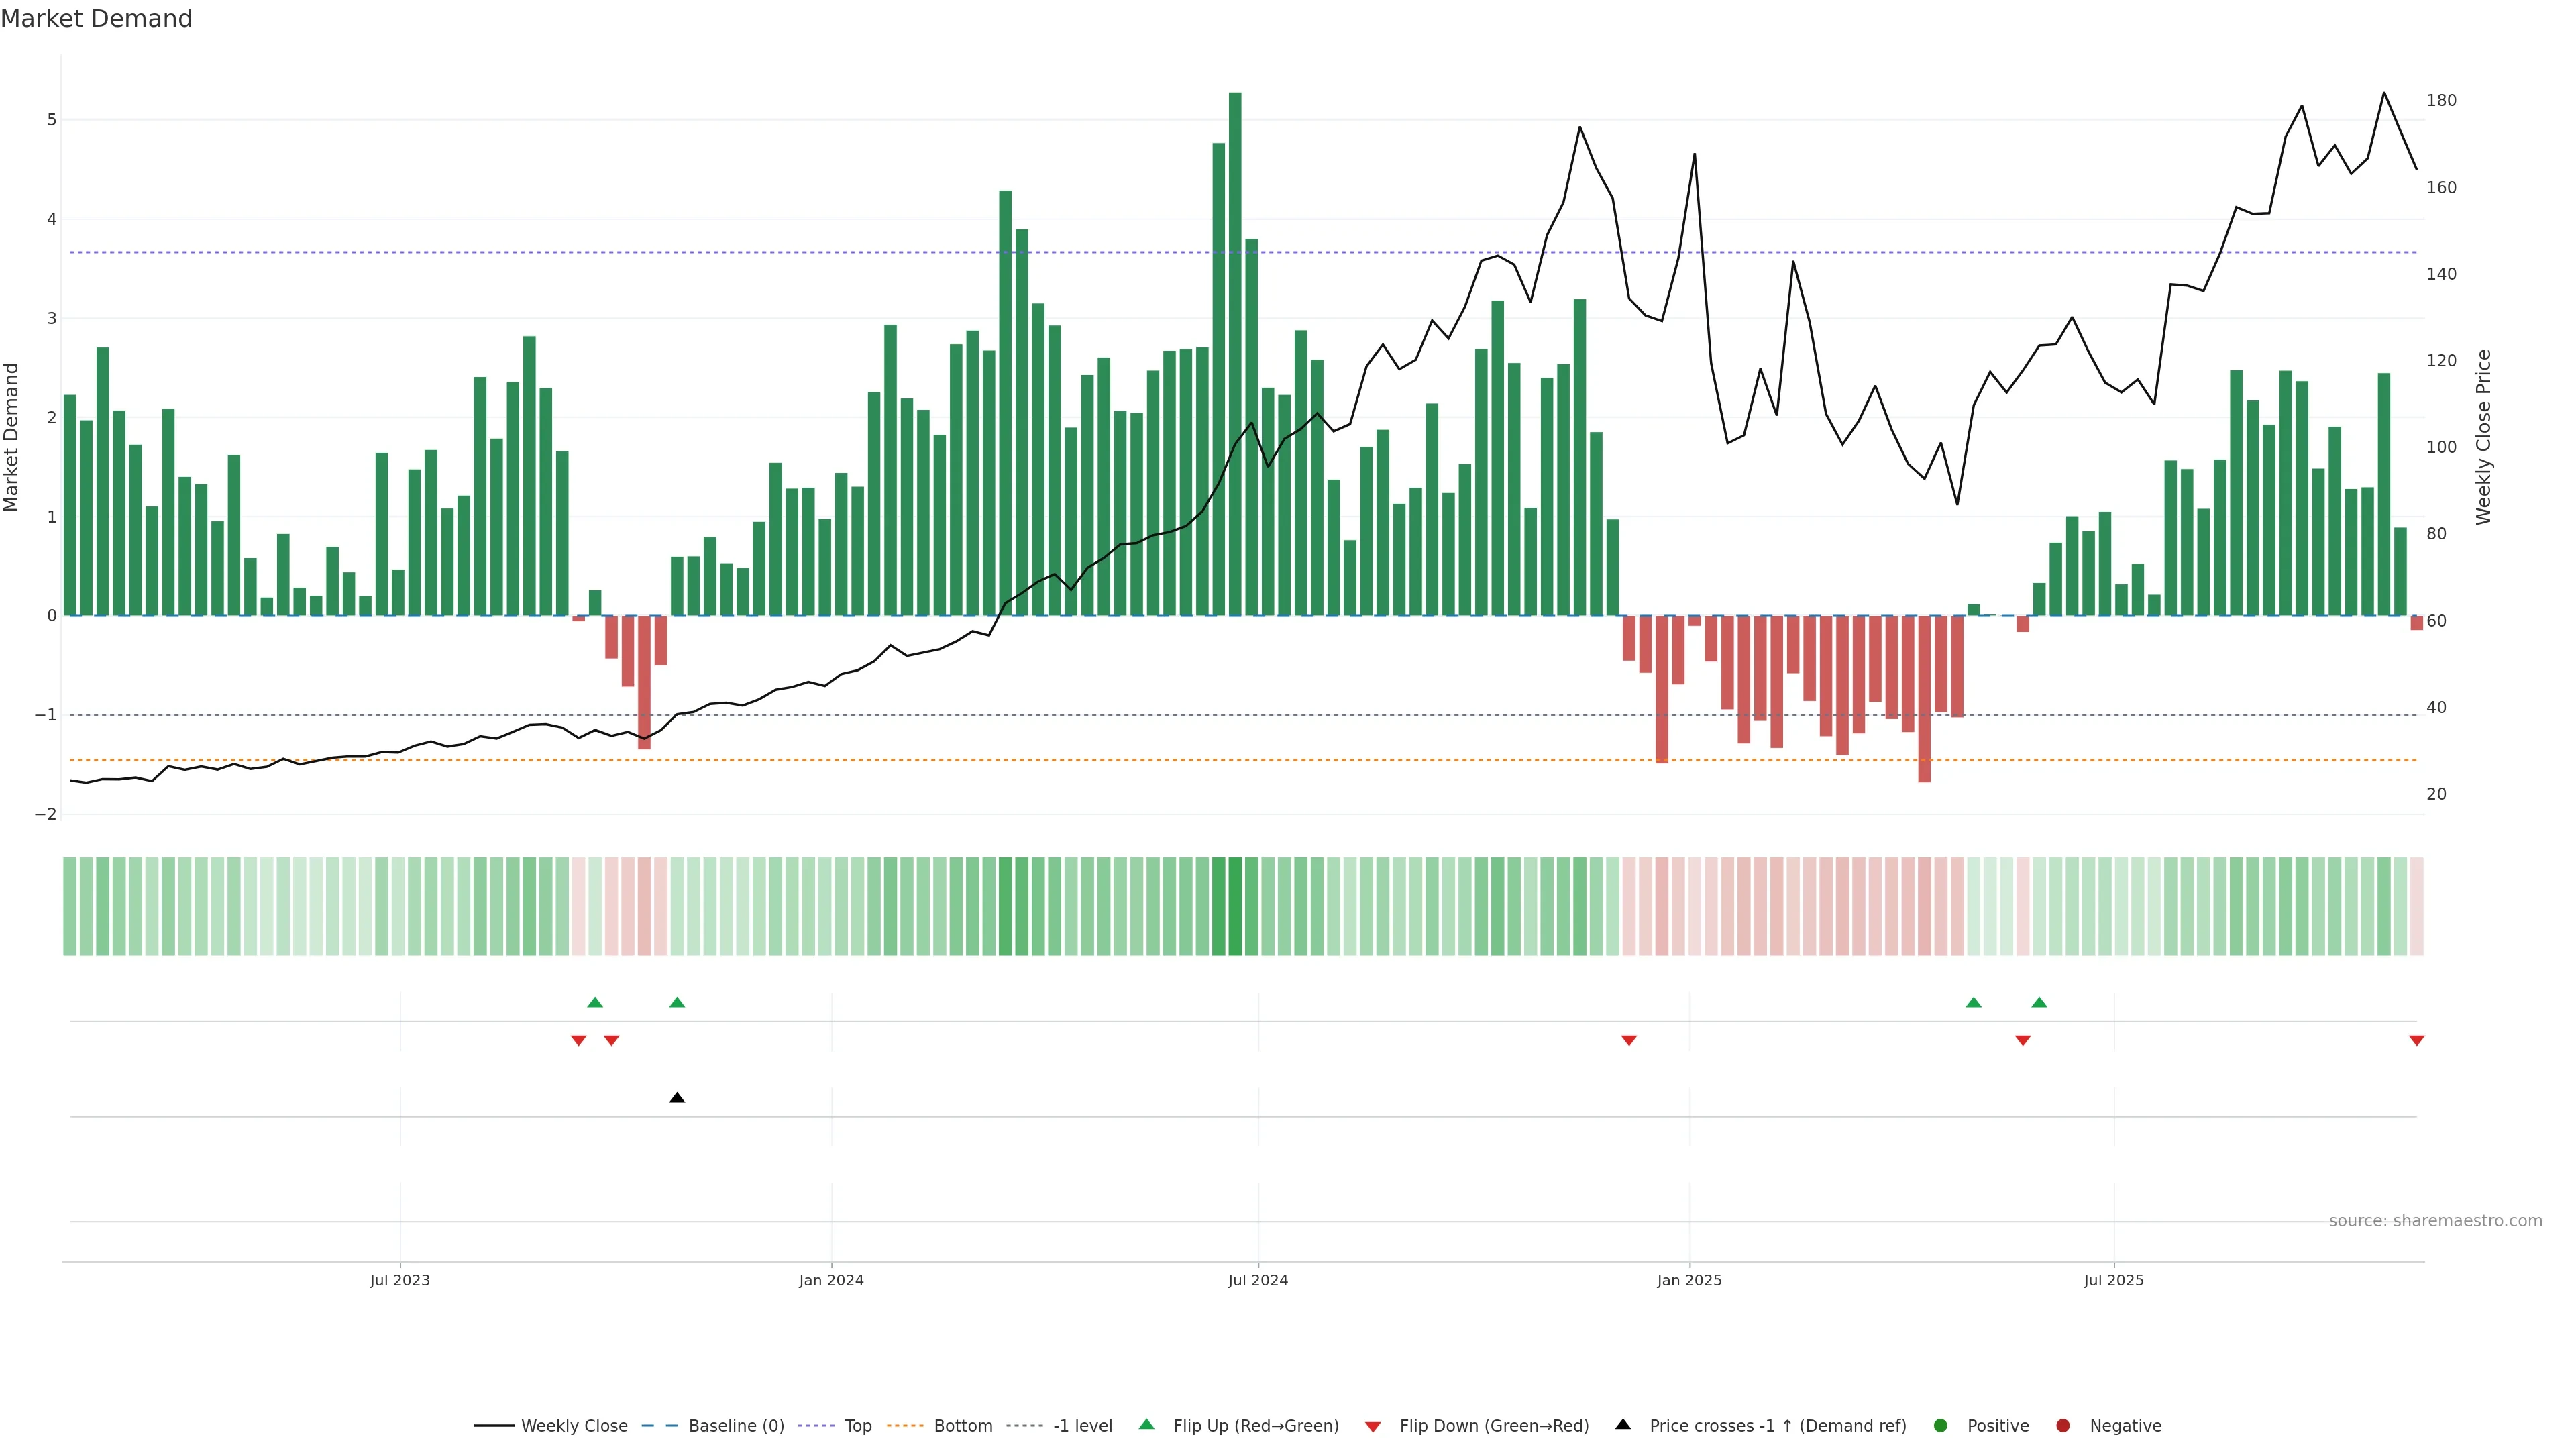The width and height of the screenshot is (2576, 1449).
Task: Click the darkest green heatmap cell
Action: 1235,906
